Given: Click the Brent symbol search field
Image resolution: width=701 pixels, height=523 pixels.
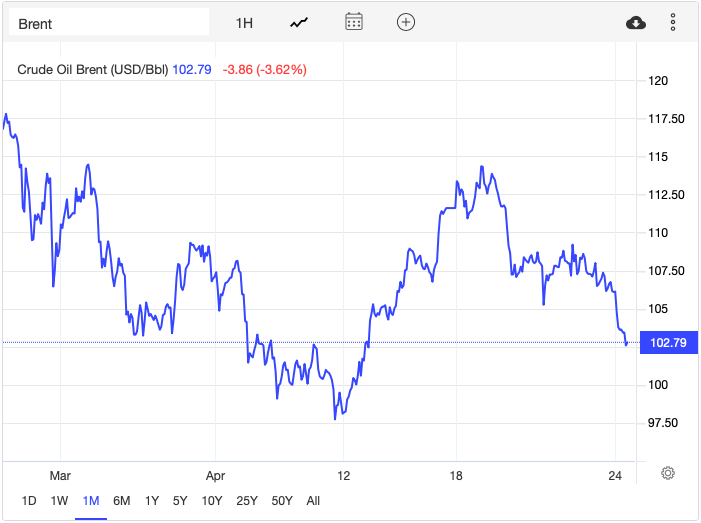Looking at the screenshot, I should (108, 23).
